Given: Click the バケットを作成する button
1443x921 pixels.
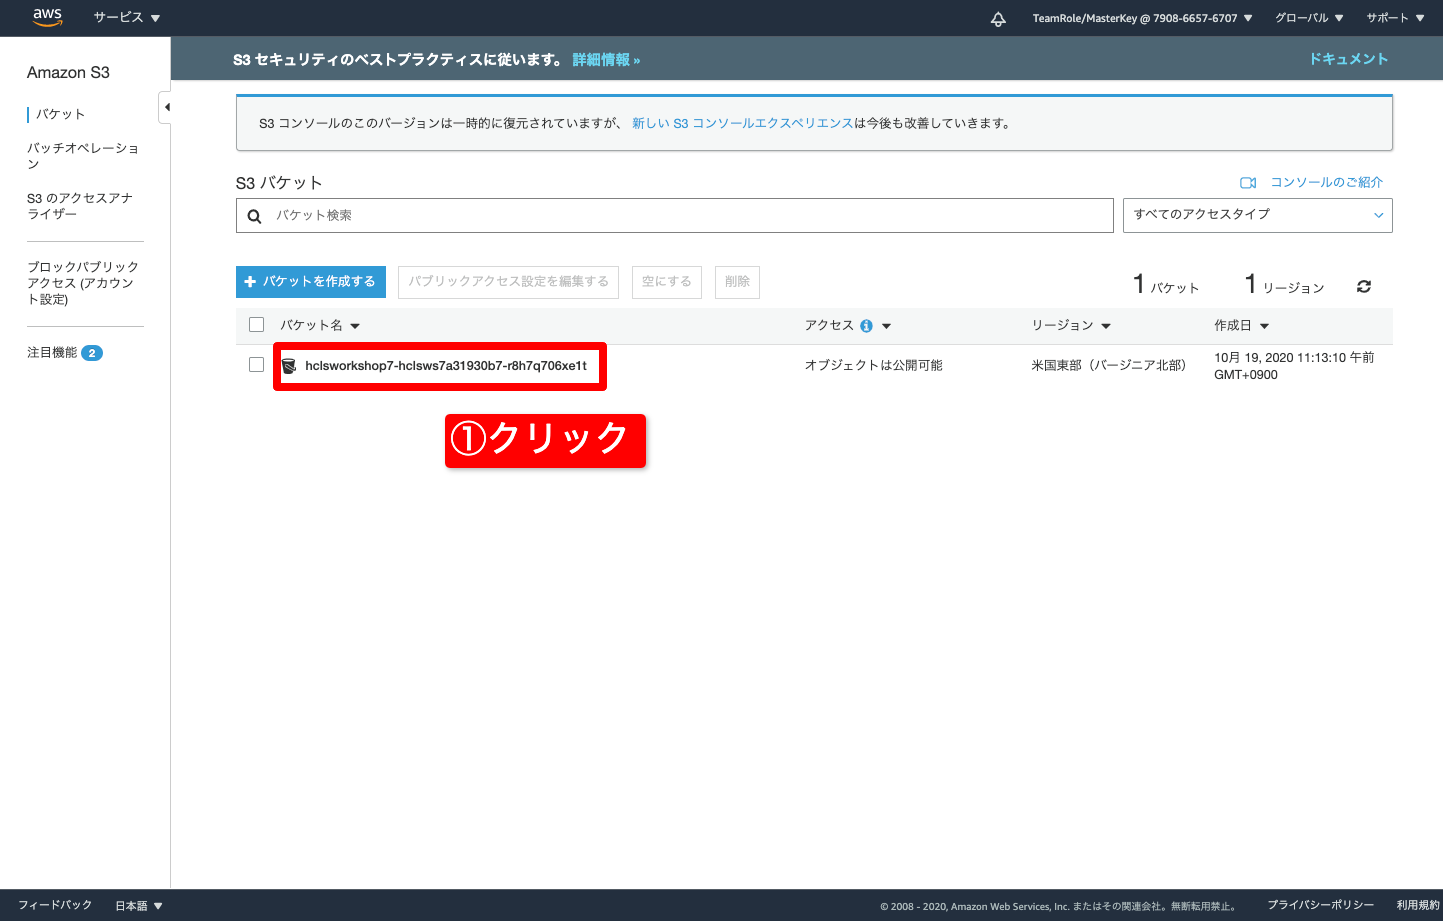Looking at the screenshot, I should pyautogui.click(x=311, y=282).
